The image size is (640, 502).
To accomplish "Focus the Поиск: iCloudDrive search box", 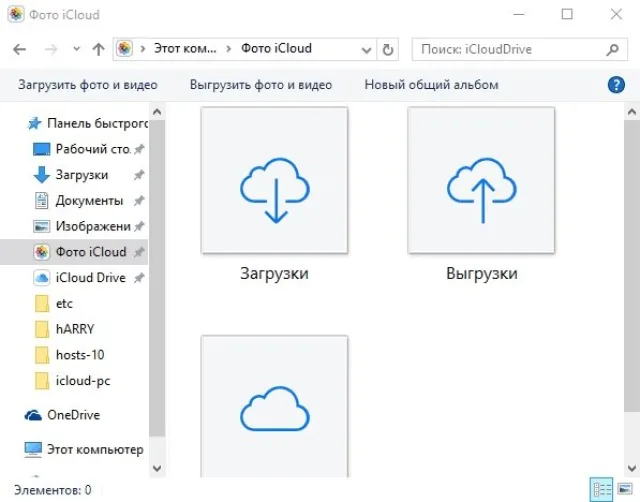I will [x=520, y=49].
